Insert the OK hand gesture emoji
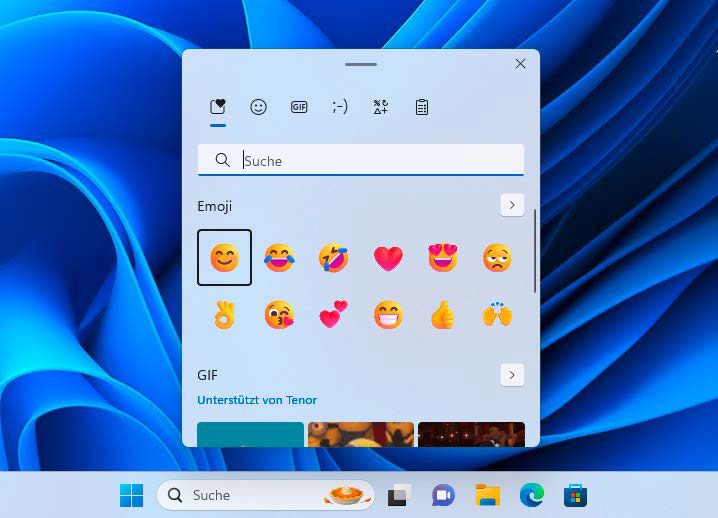The width and height of the screenshot is (718, 518). (224, 315)
